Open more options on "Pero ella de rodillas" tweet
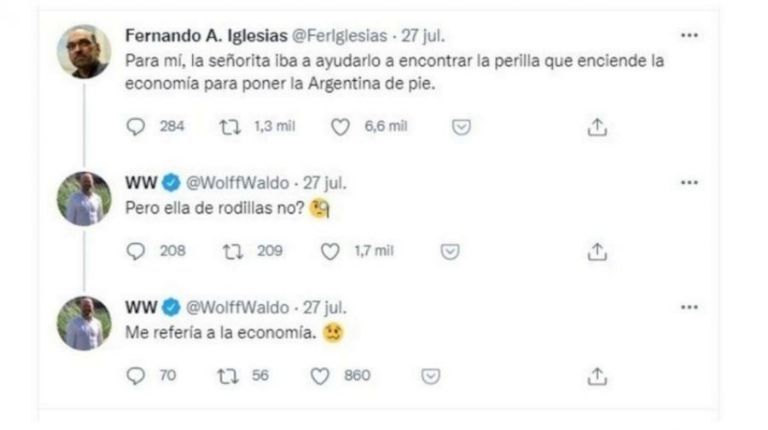The height and width of the screenshot is (430, 768). (x=689, y=183)
